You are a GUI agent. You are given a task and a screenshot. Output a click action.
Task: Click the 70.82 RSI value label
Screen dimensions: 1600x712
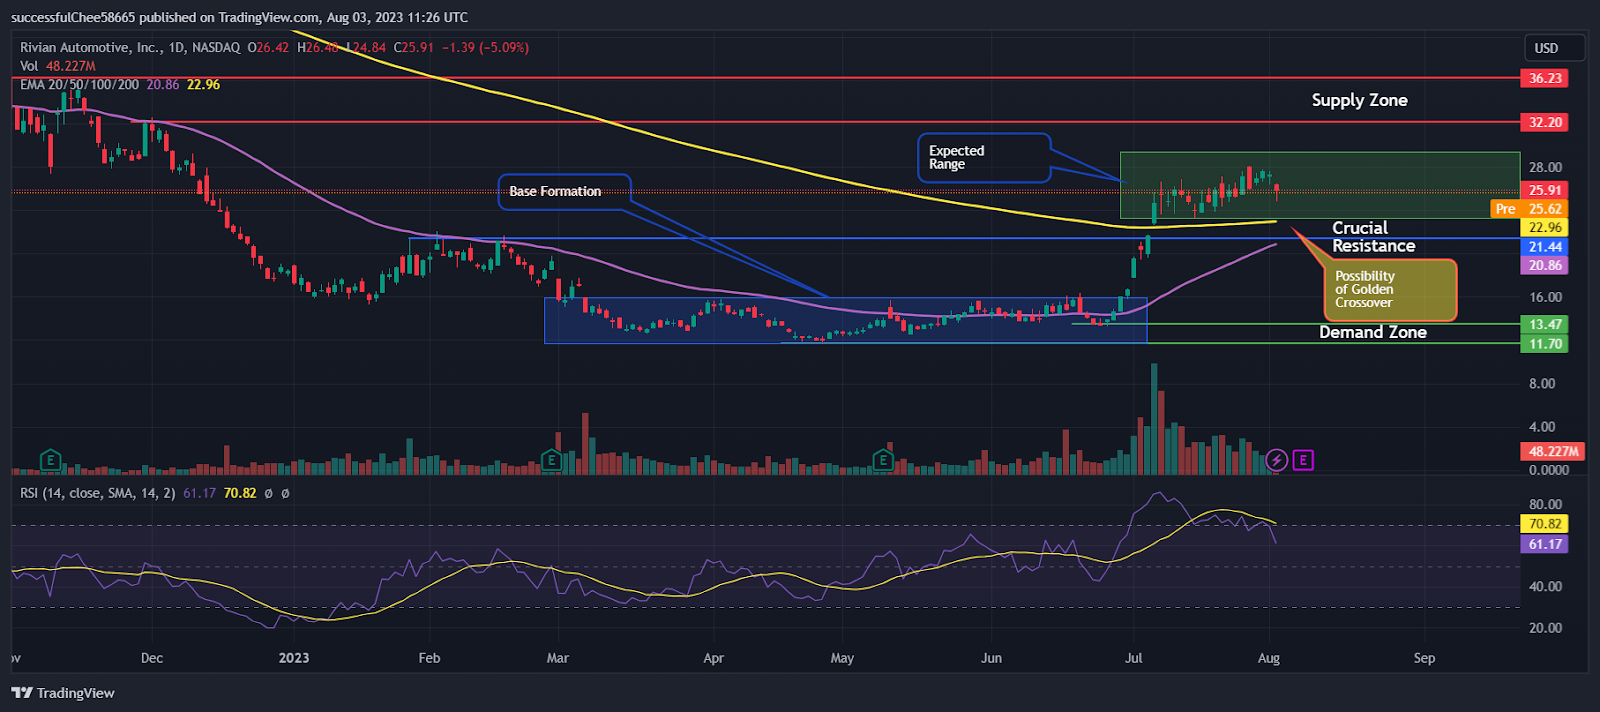click(1545, 524)
